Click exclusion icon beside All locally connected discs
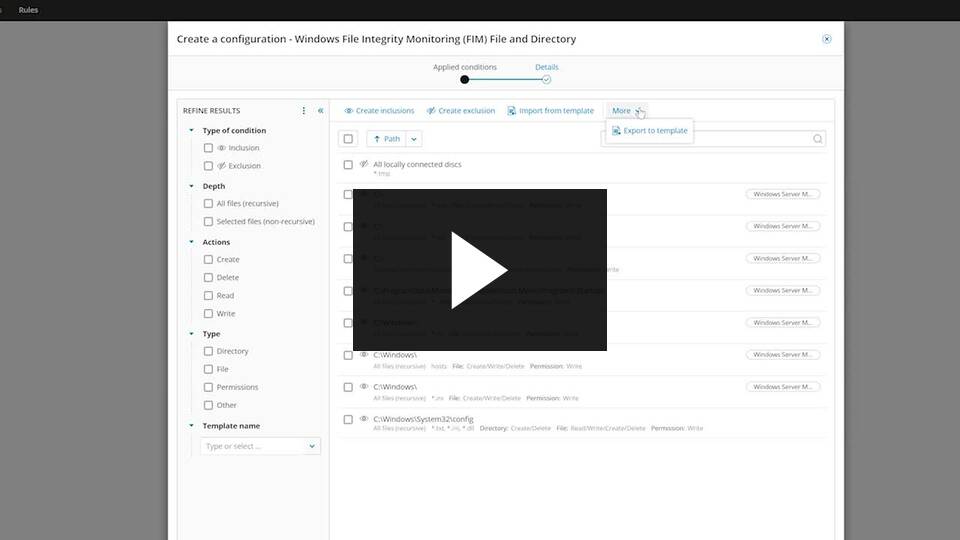The image size is (960, 540). click(364, 164)
